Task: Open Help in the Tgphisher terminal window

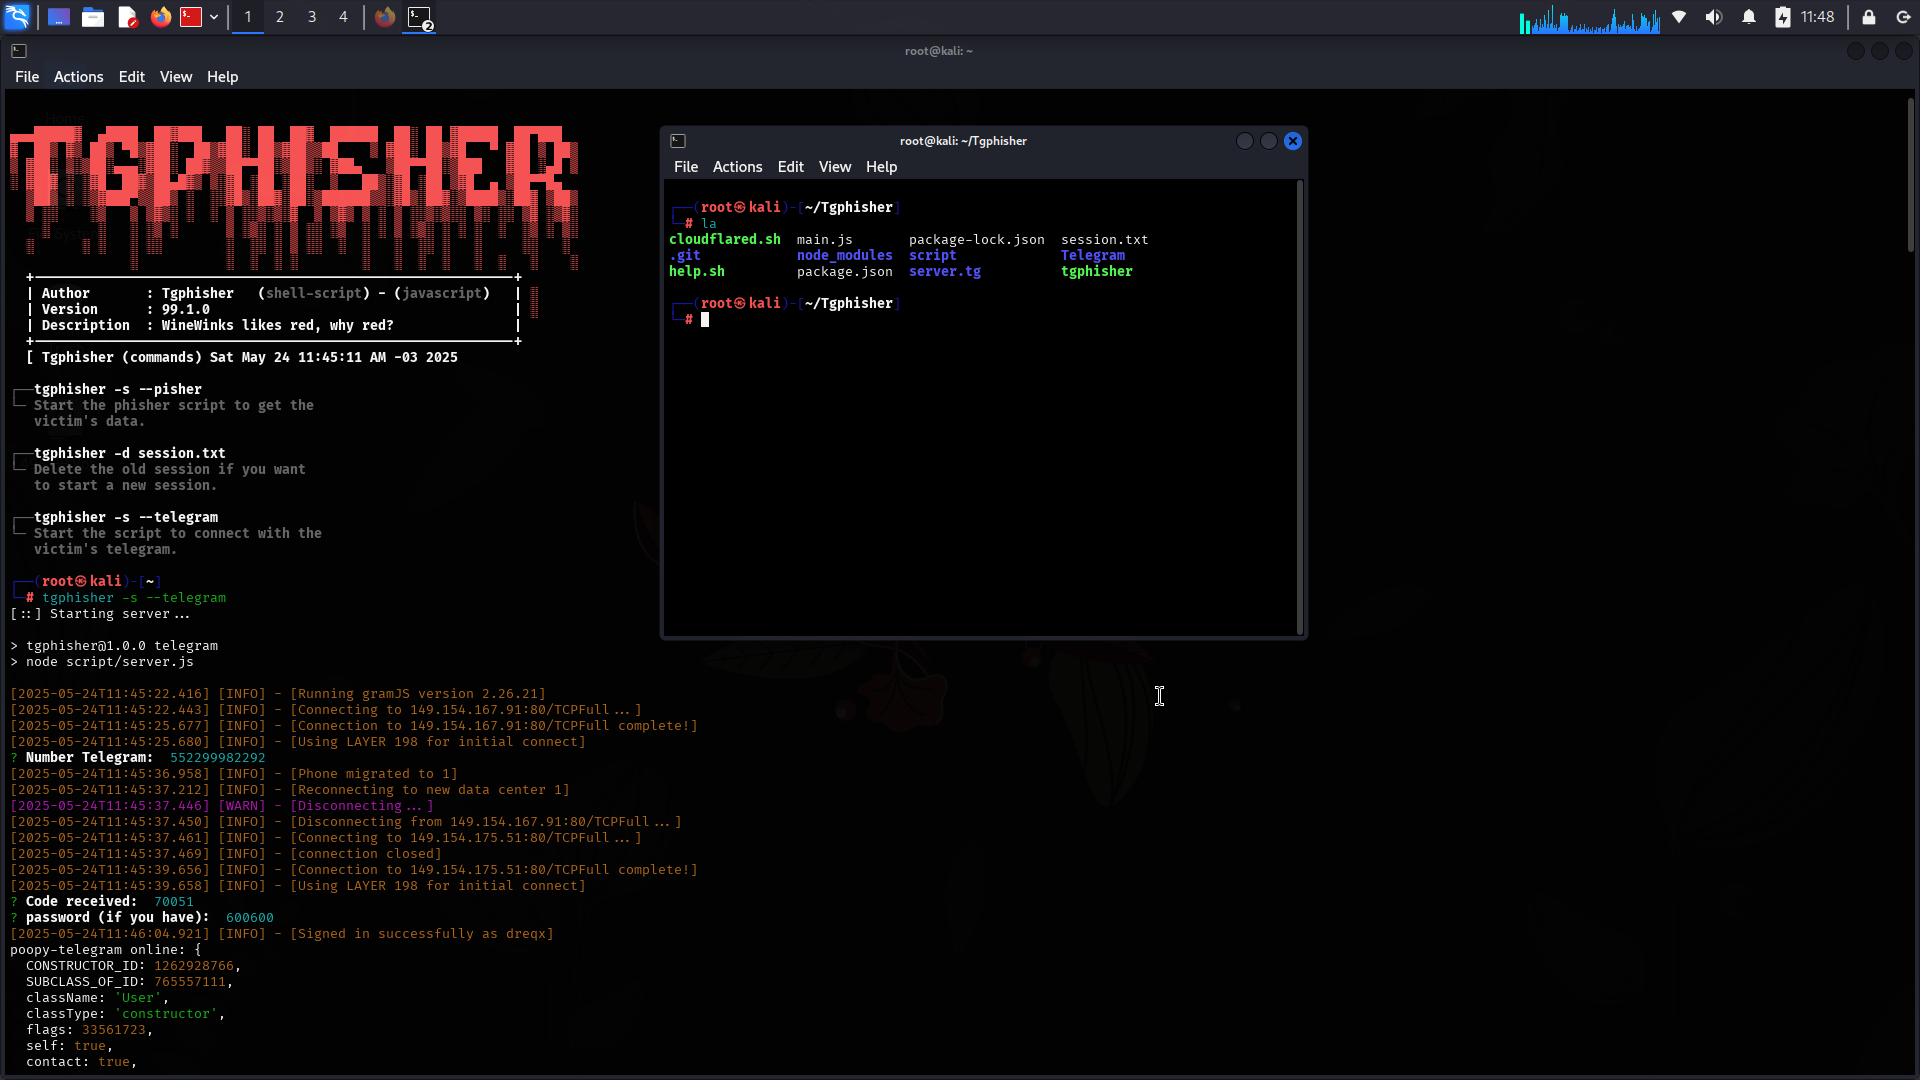Action: (880, 167)
